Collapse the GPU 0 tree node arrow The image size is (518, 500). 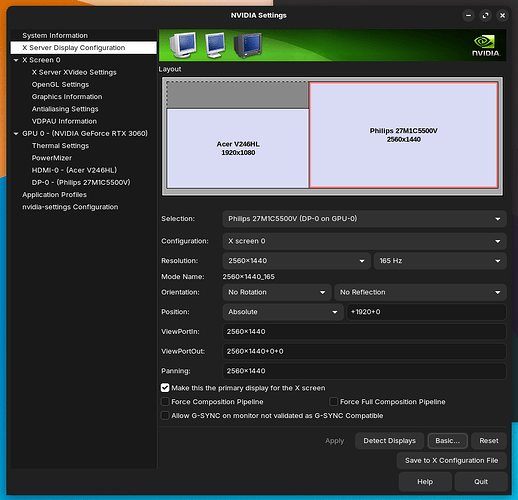pos(16,133)
